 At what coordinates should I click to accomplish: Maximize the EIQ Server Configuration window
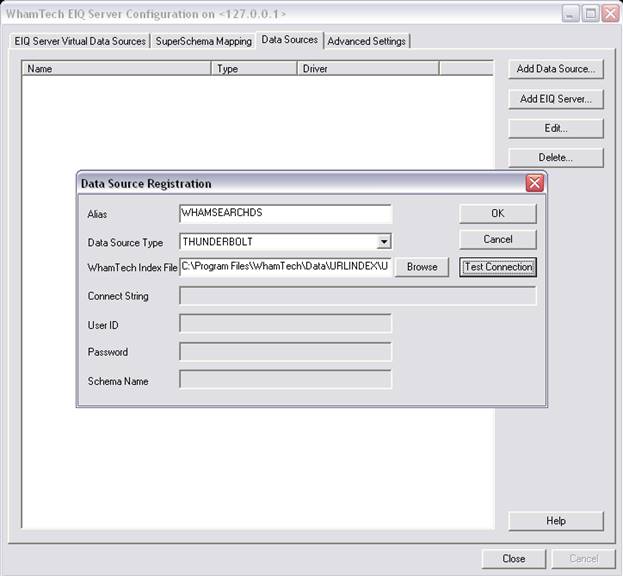tap(590, 14)
